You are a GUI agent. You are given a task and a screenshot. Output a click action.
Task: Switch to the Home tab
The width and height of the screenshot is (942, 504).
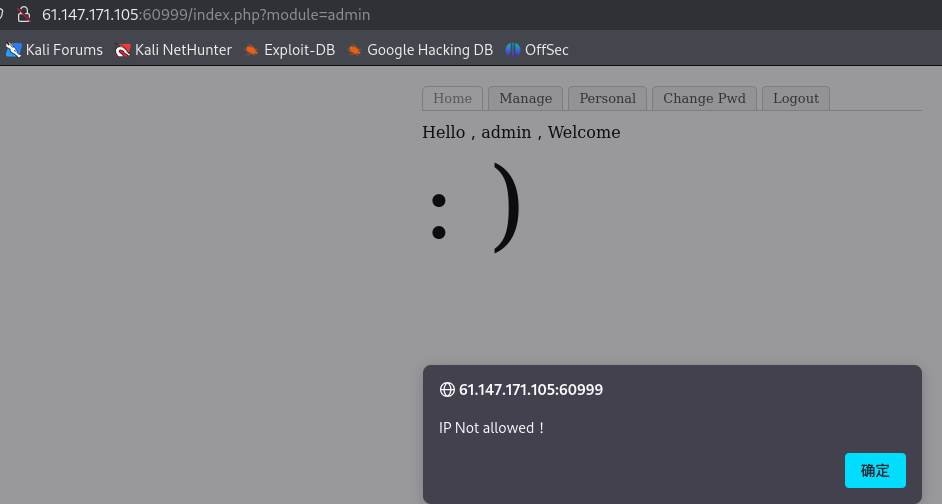(452, 99)
